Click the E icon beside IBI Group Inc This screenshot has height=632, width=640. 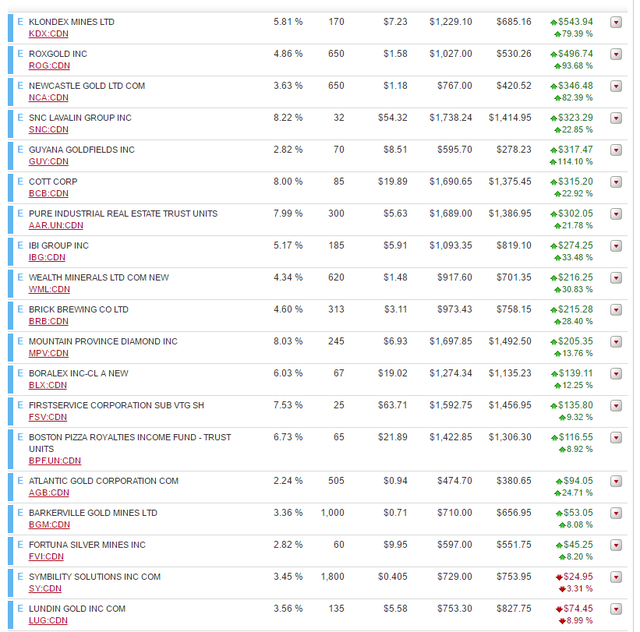click(x=20, y=245)
